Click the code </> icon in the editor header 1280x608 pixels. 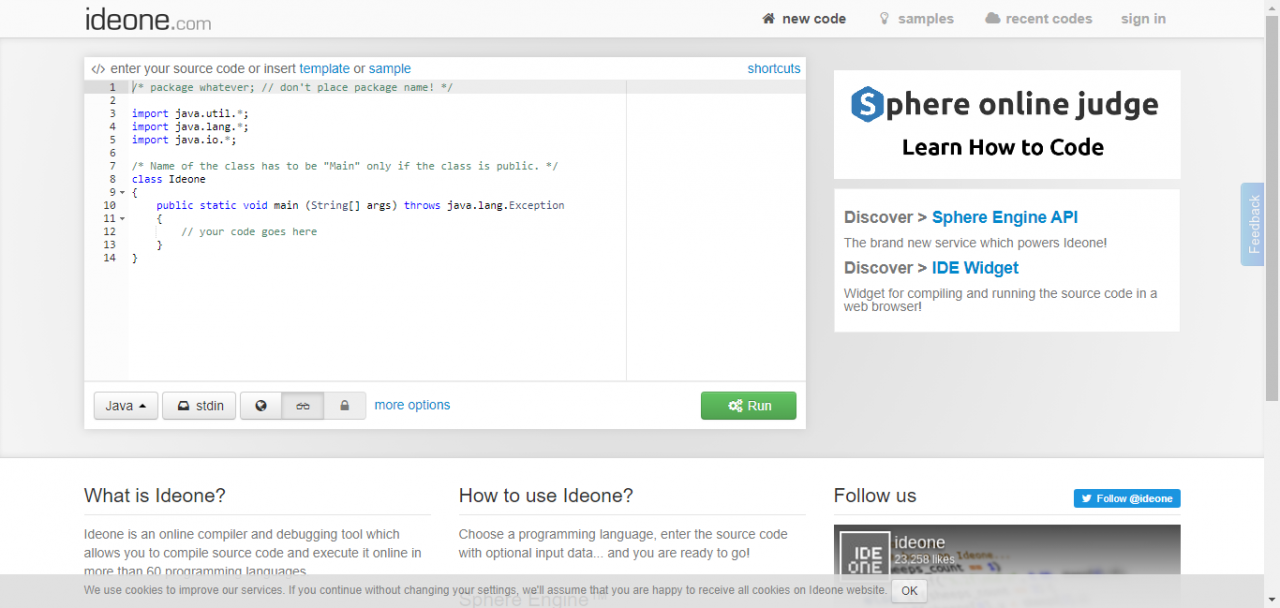(x=97, y=68)
